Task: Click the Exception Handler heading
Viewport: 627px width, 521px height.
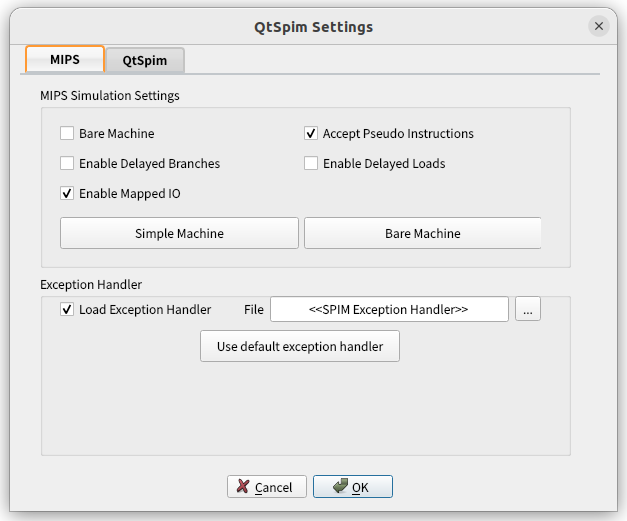Action: [91, 285]
